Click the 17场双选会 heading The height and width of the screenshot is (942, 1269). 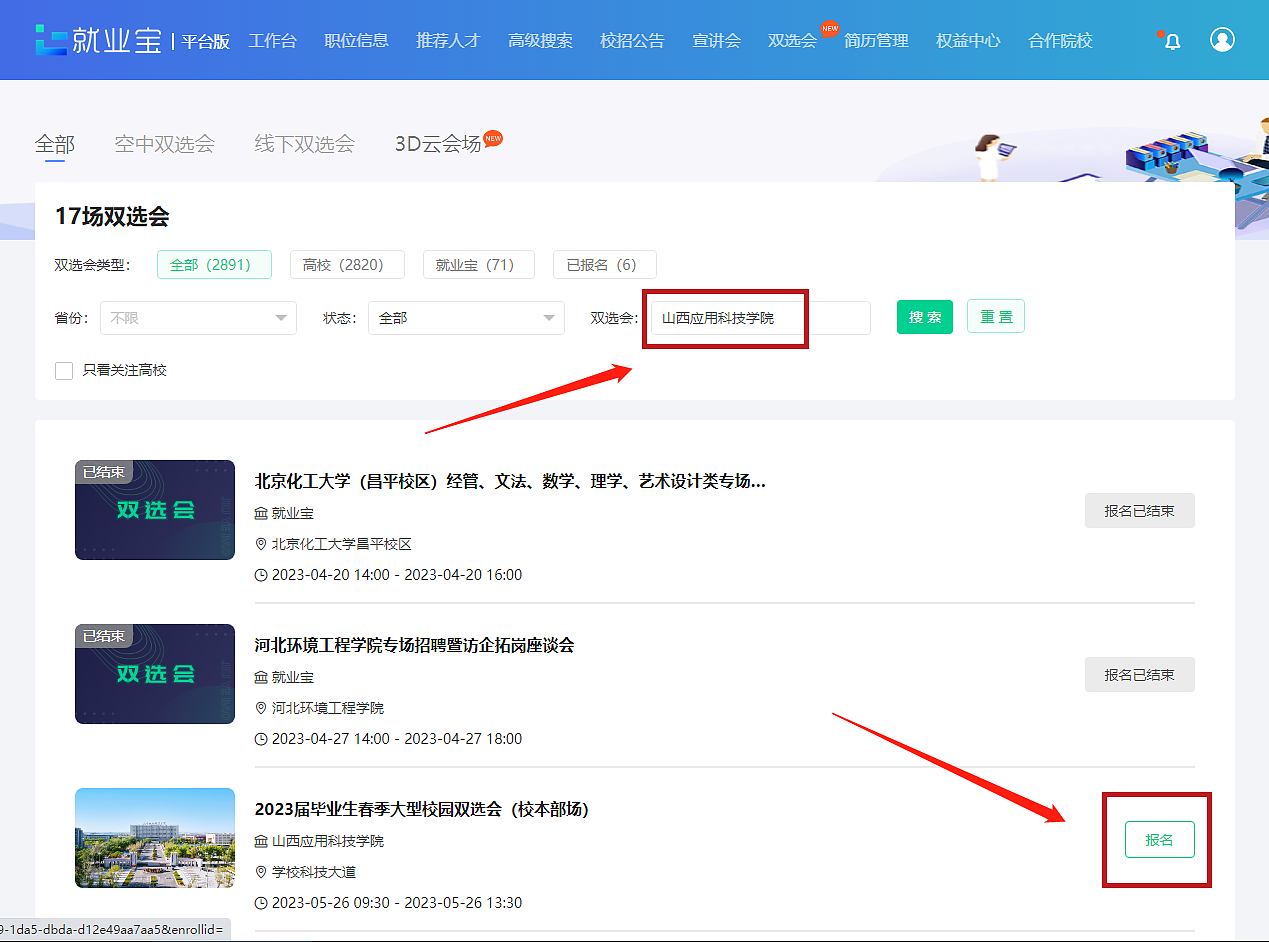(x=112, y=216)
